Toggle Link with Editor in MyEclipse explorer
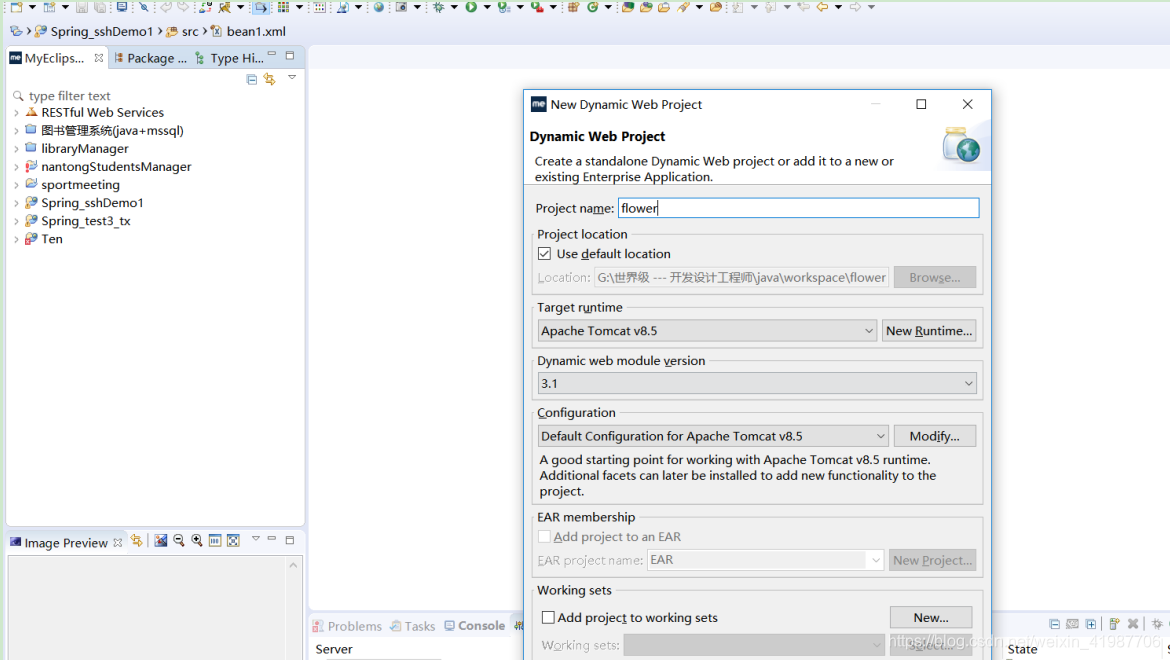1170x660 pixels. coord(269,79)
